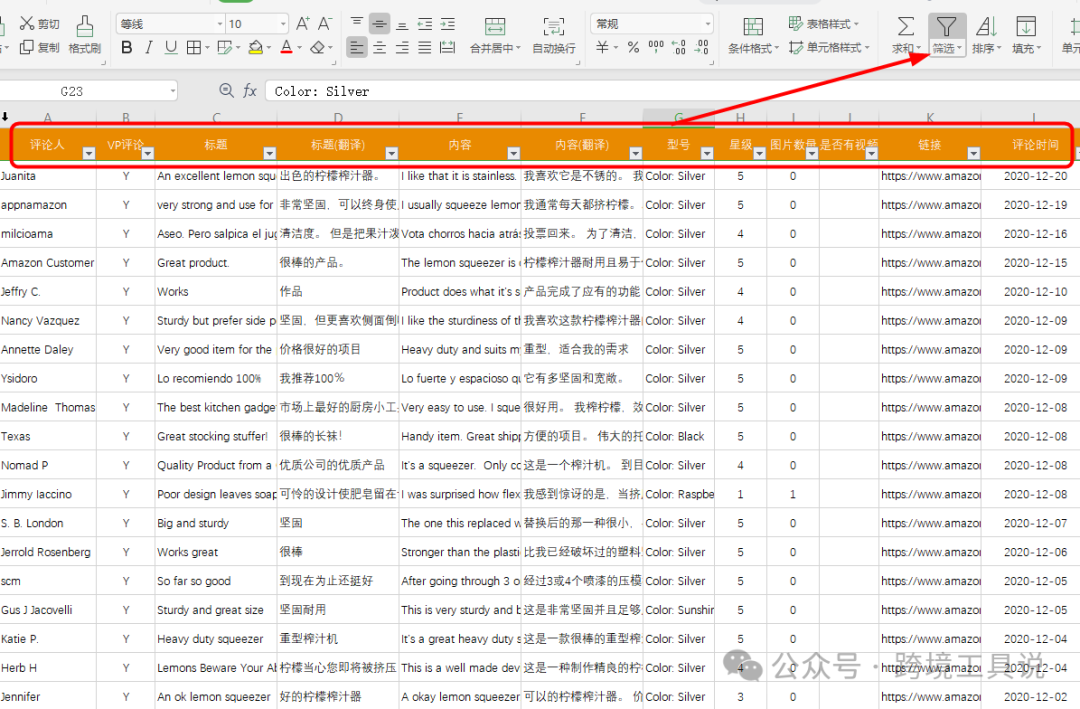Viewport: 1080px width, 709px height.
Task: Apply cell borders icon
Action: point(194,48)
